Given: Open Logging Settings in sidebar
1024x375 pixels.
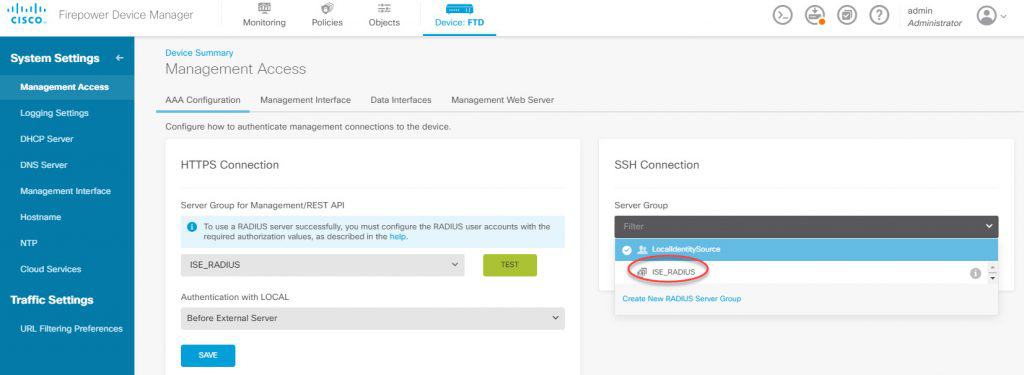Looking at the screenshot, I should 54,113.
